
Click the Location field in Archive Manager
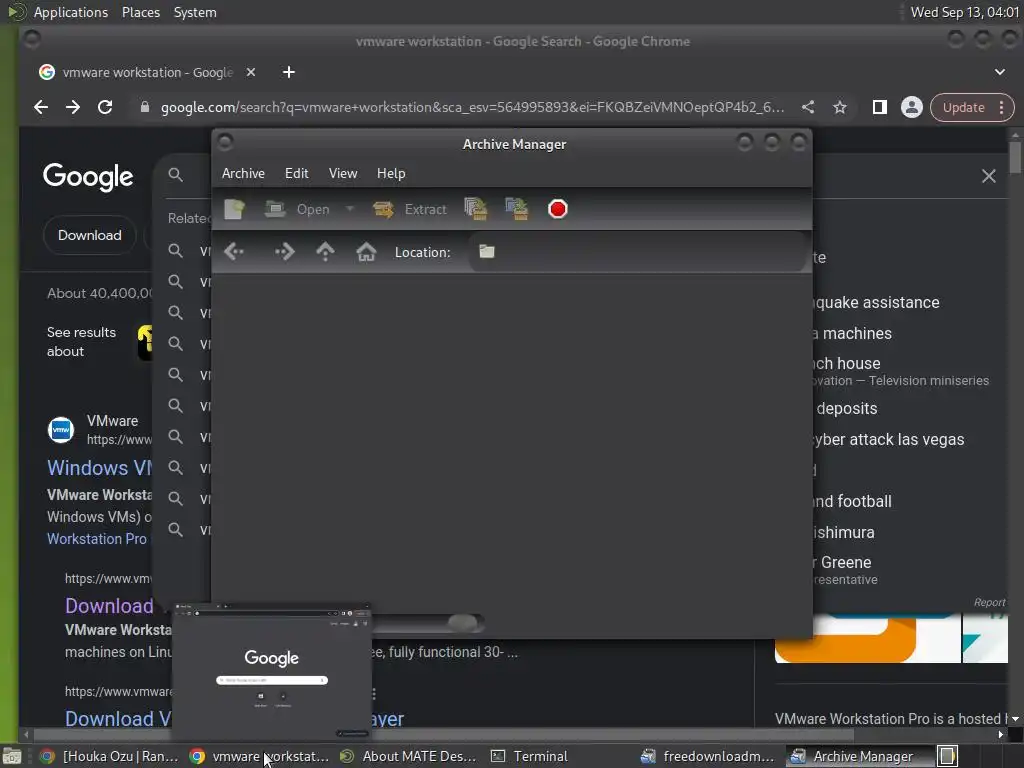637,251
